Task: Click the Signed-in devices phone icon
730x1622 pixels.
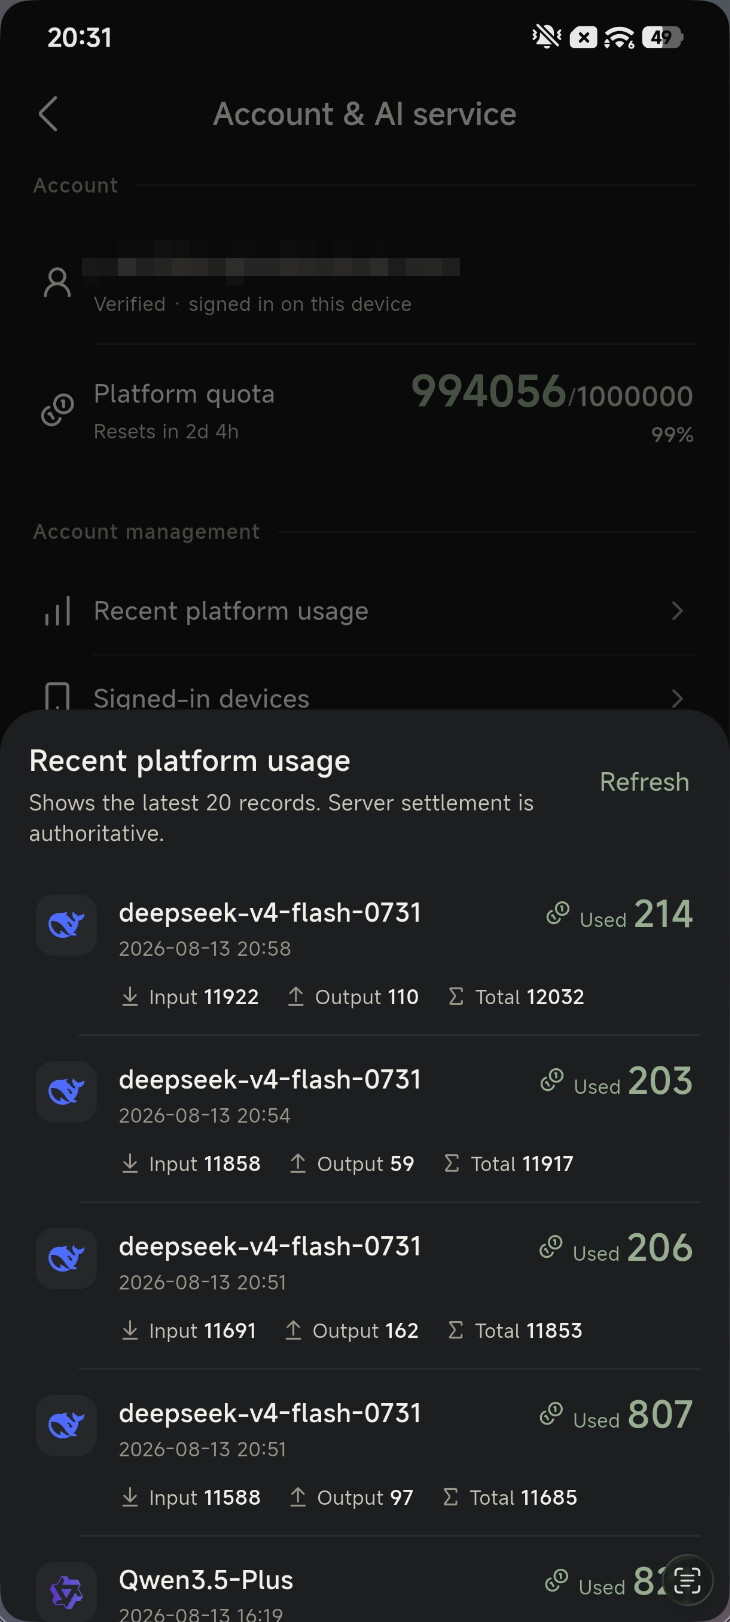Action: pos(58,696)
